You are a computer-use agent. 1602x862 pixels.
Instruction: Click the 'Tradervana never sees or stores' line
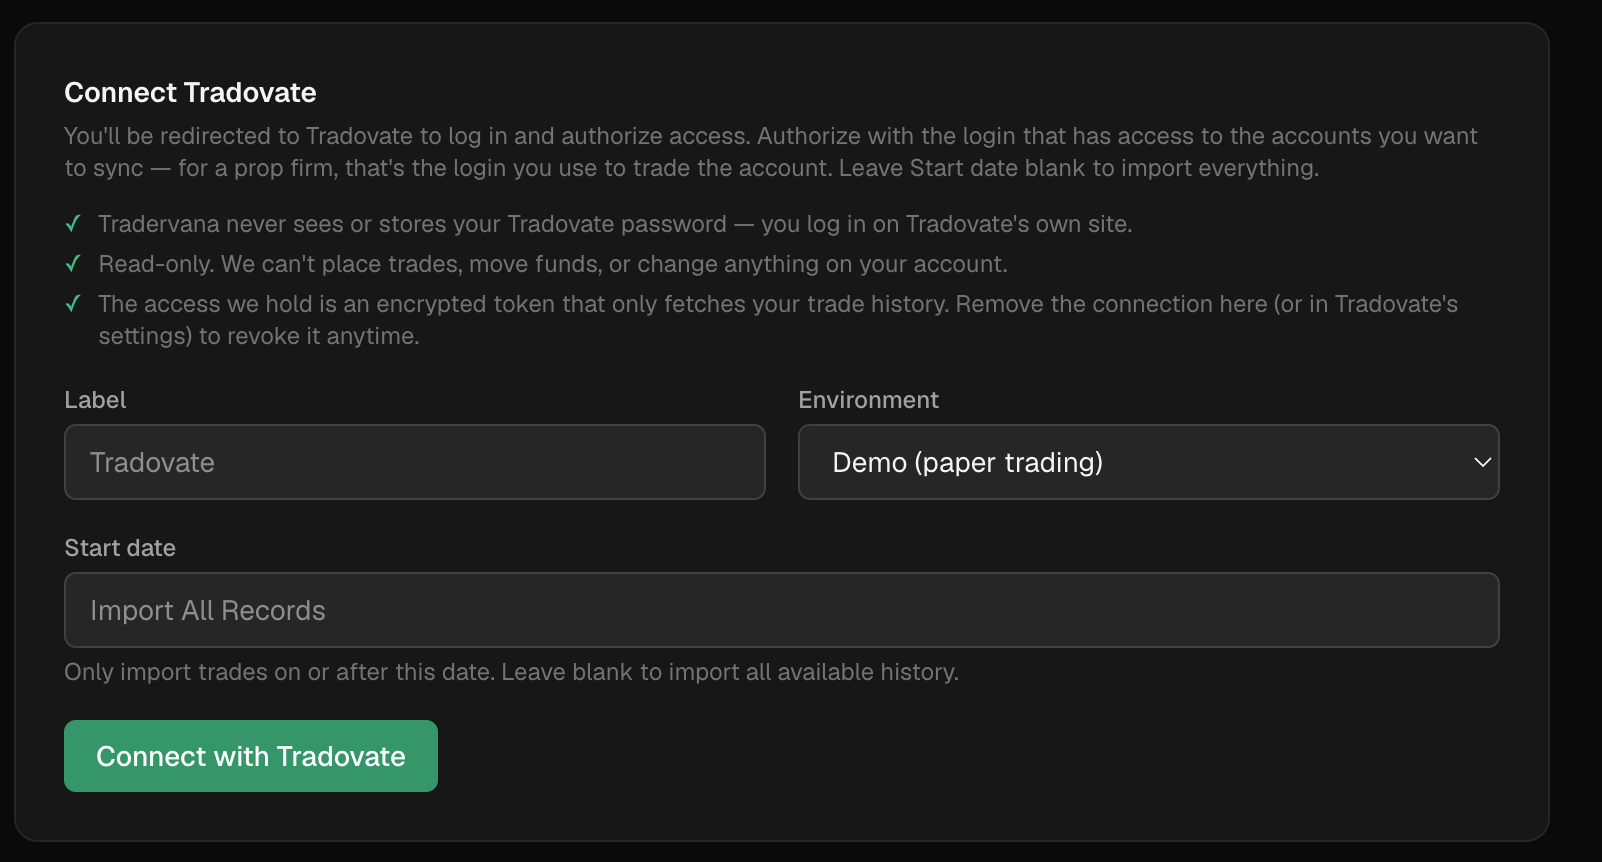(615, 224)
